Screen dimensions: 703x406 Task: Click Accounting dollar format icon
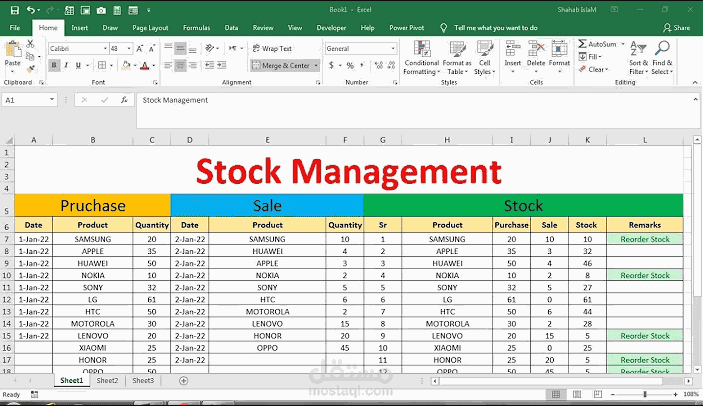[331, 65]
